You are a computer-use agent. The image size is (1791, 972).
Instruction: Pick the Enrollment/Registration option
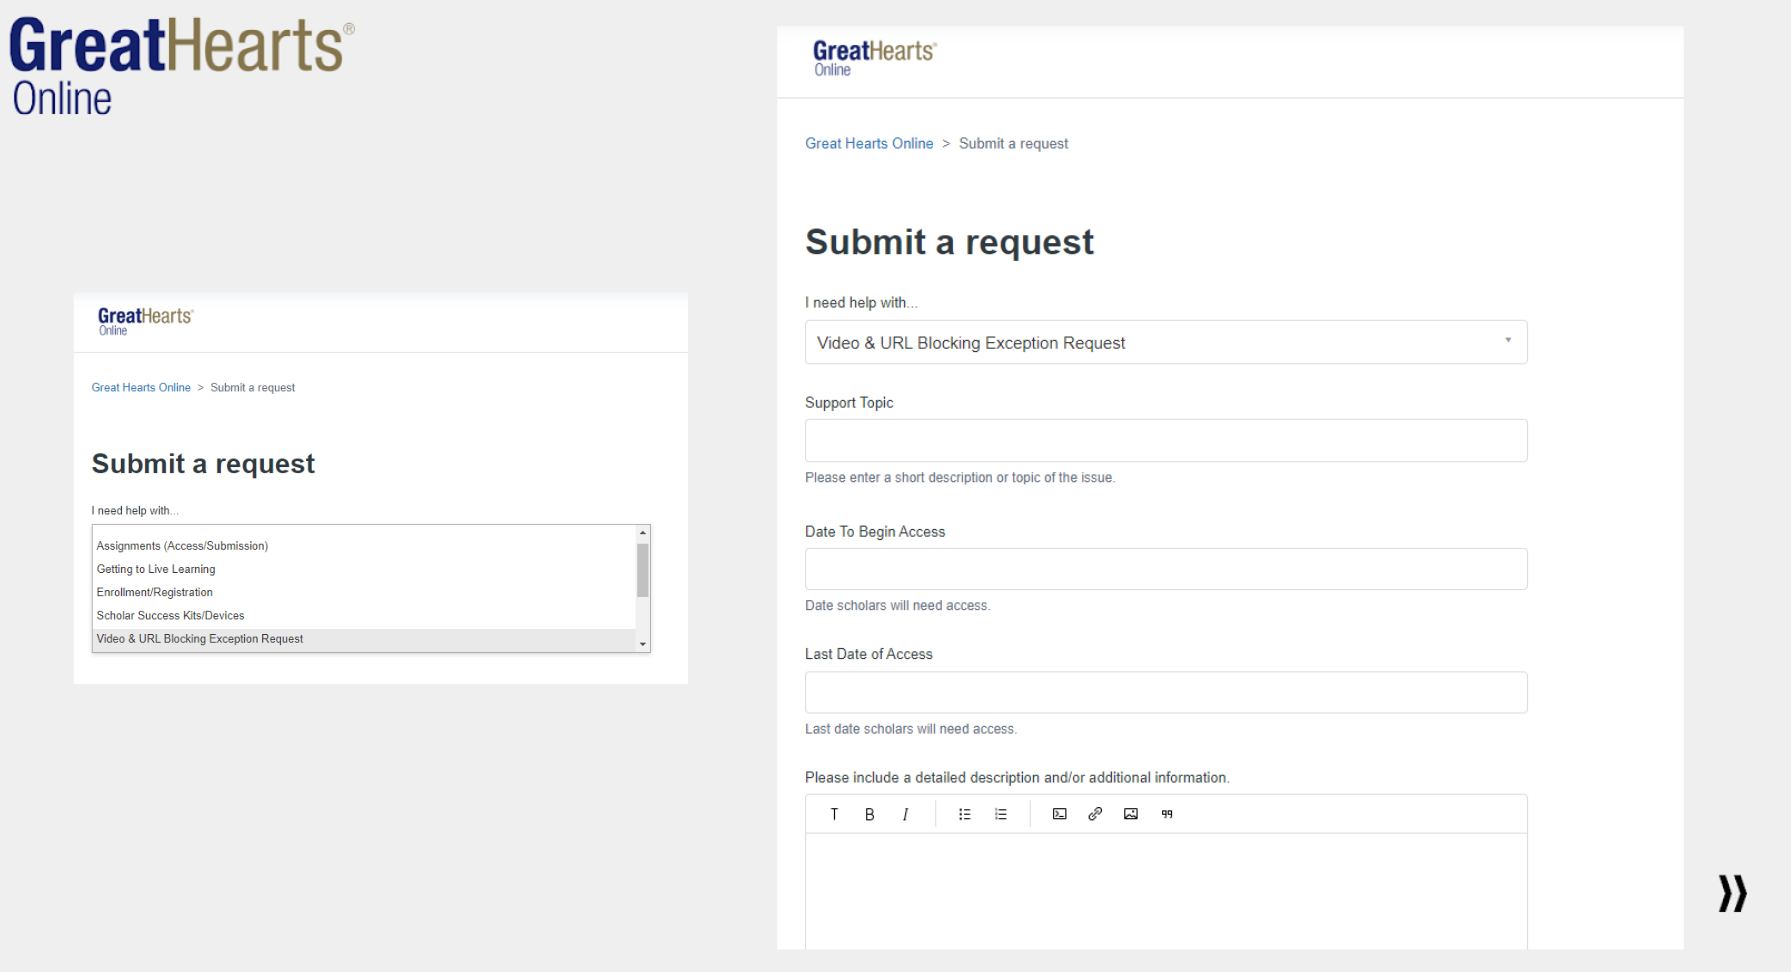point(155,592)
